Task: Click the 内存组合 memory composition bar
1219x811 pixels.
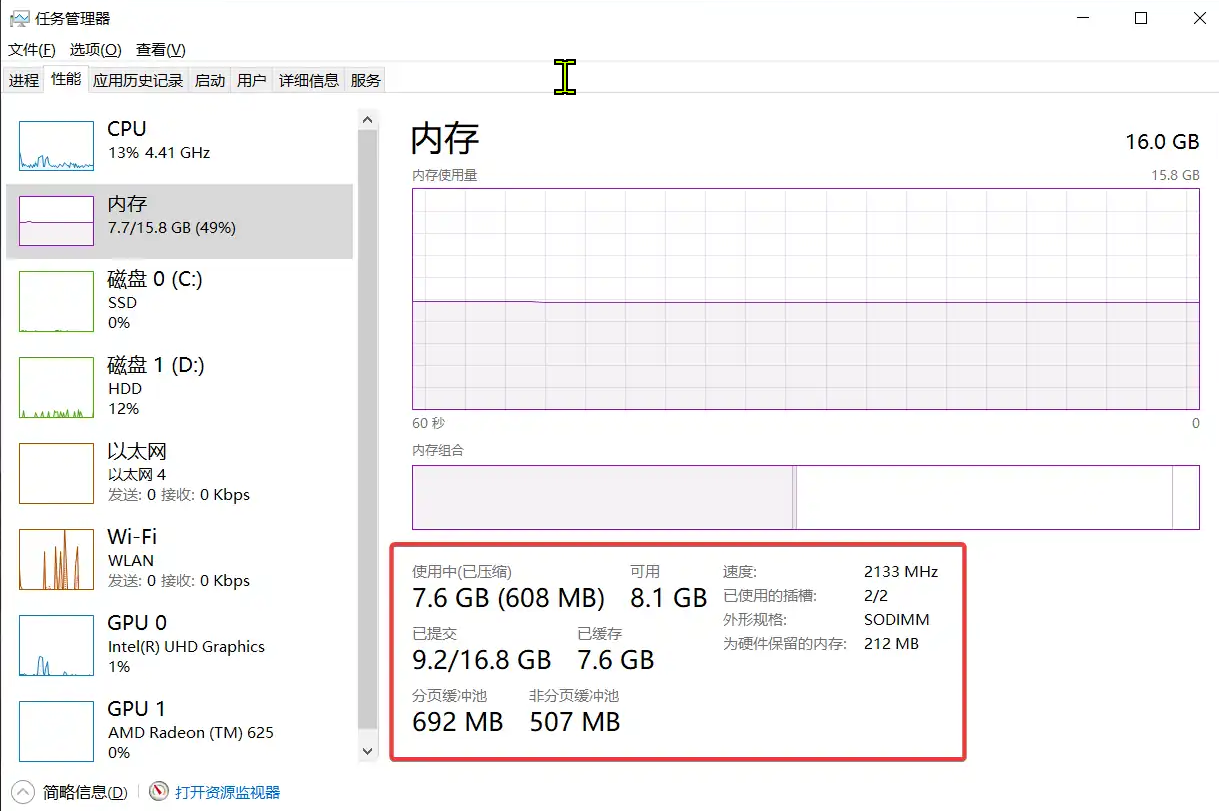Action: pyautogui.click(x=805, y=497)
